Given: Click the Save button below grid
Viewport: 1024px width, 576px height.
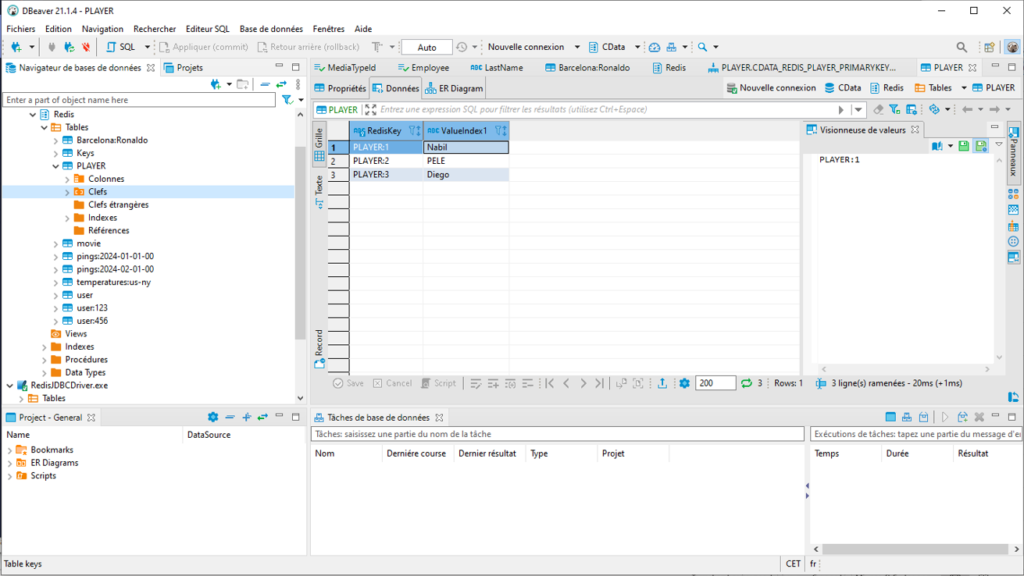Looking at the screenshot, I should pos(348,383).
